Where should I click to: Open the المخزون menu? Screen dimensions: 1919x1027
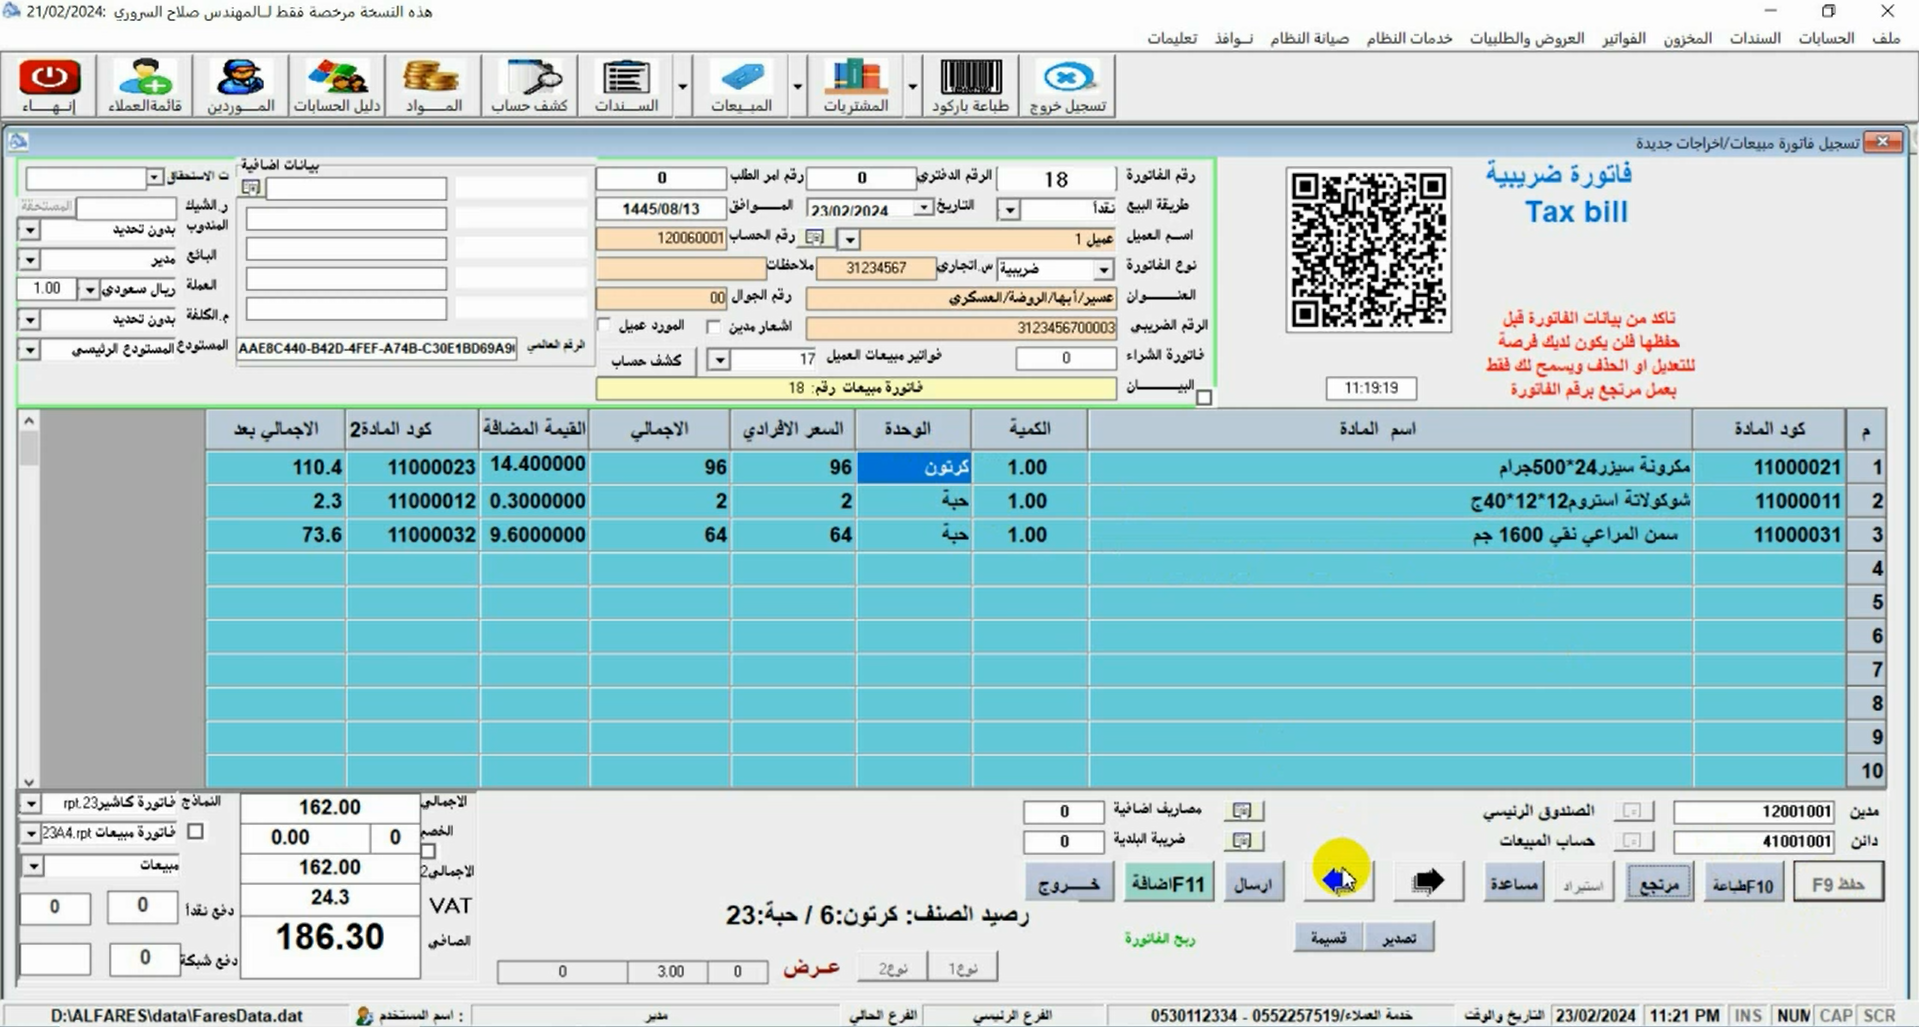(1687, 38)
